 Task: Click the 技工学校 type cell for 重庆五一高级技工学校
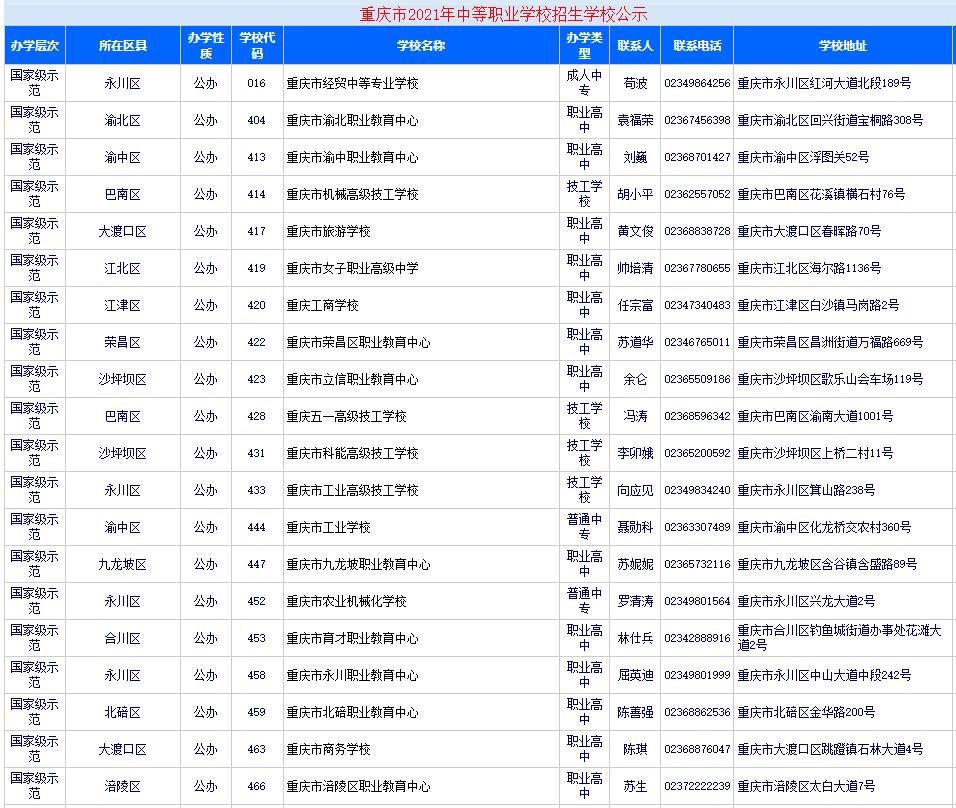584,410
